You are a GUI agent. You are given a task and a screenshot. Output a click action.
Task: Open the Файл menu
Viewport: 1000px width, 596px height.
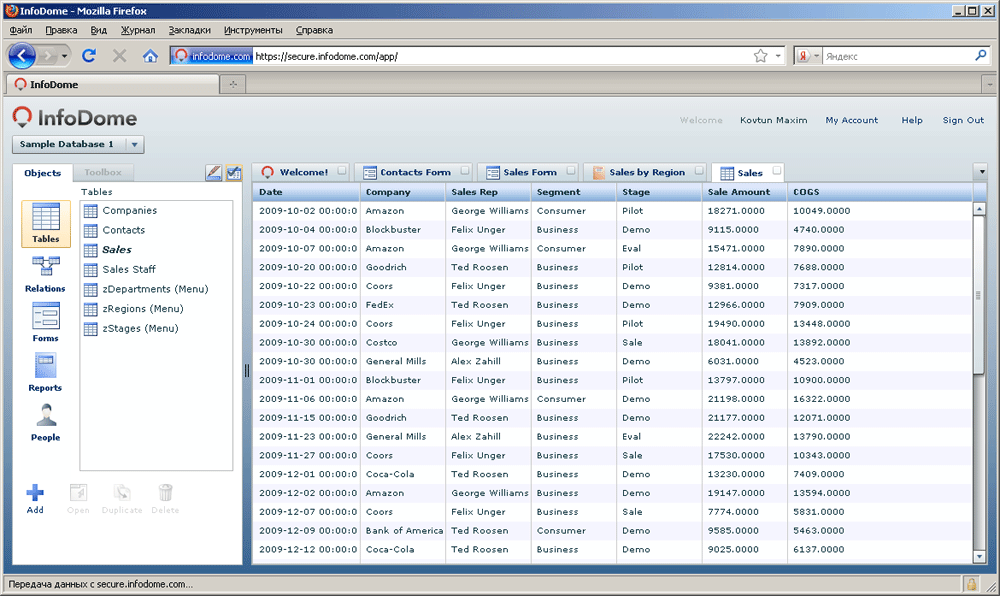pyautogui.click(x=21, y=30)
